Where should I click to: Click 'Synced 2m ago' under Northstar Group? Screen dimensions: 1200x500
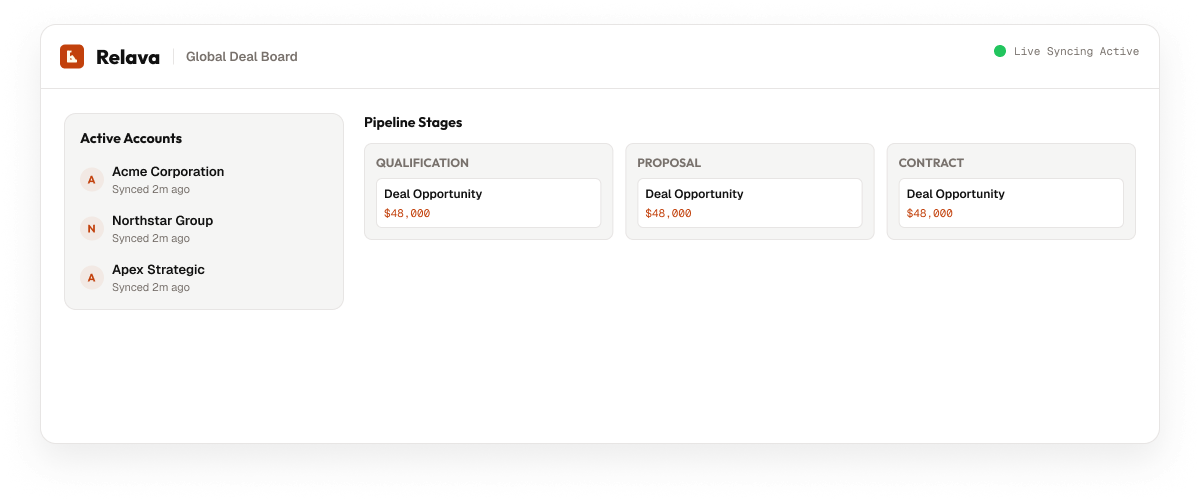coord(151,238)
